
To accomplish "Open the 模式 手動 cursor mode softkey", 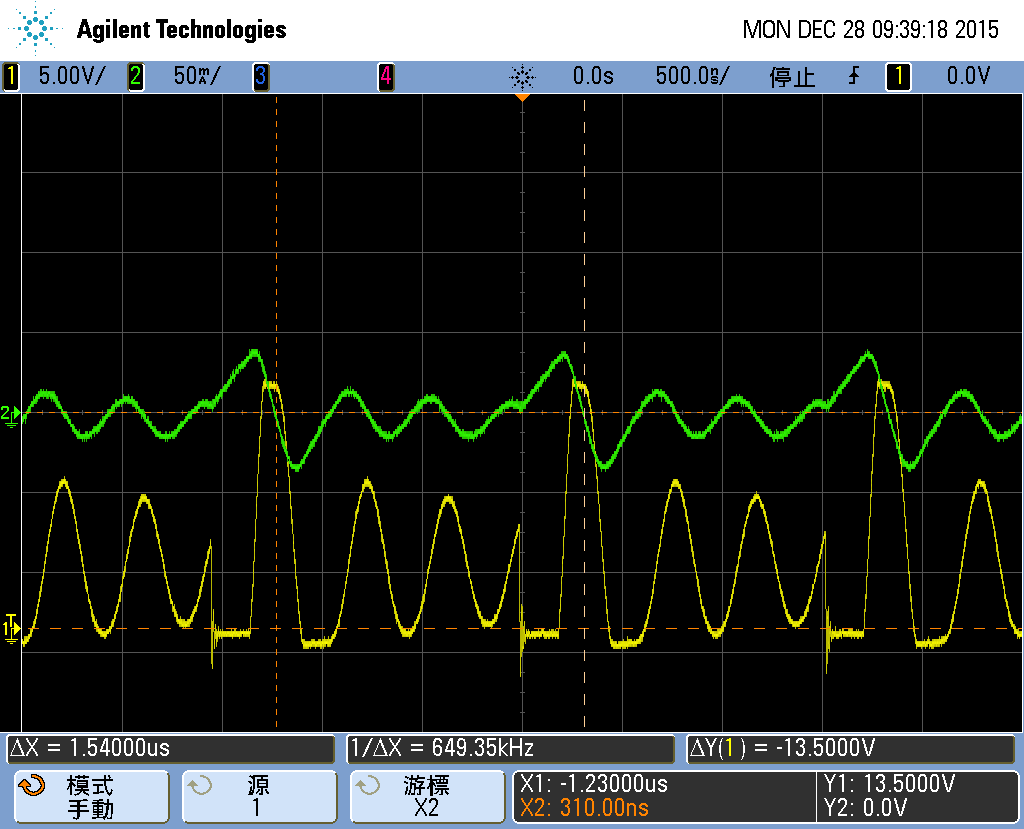I will [x=91, y=797].
